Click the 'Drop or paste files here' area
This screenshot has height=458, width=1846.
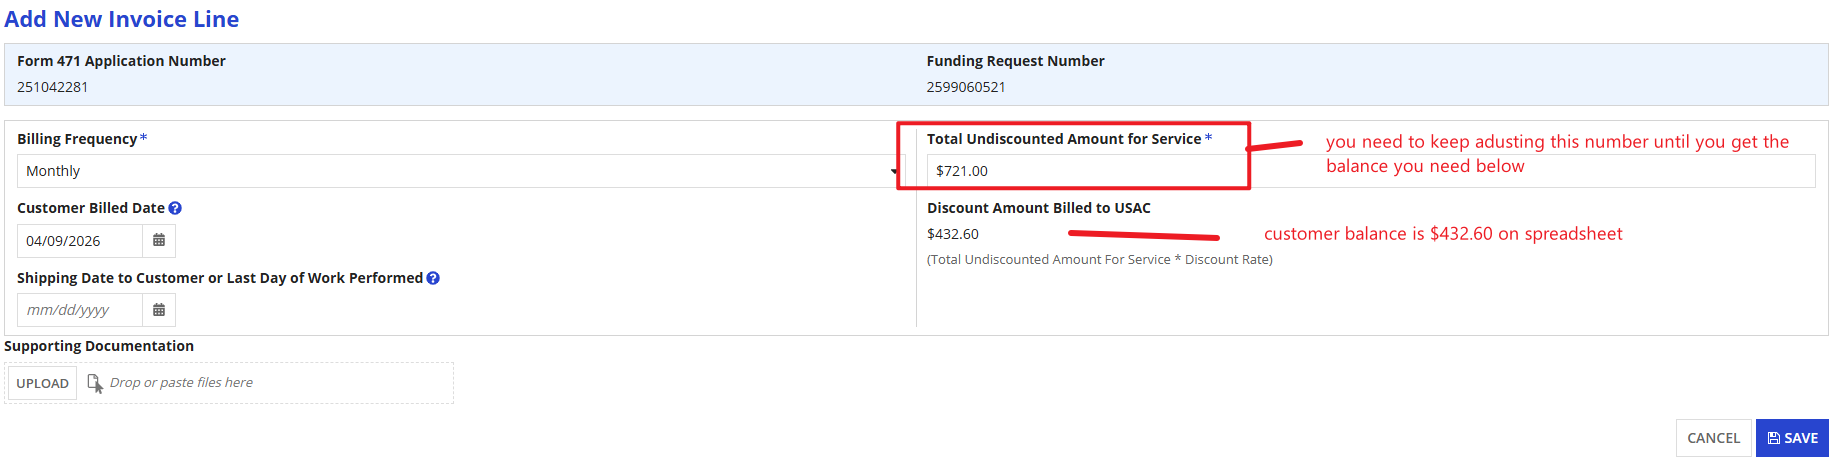pos(181,383)
